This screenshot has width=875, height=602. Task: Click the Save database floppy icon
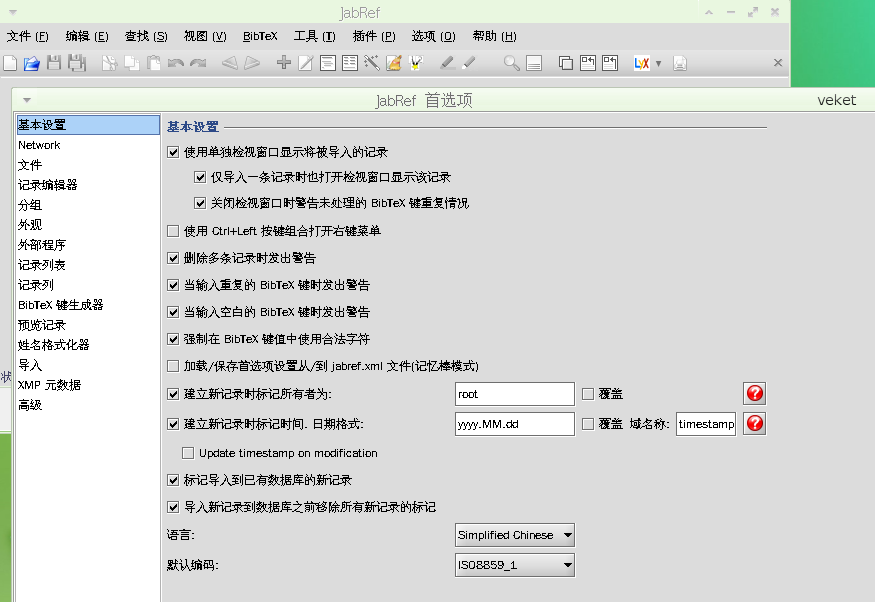(54, 63)
